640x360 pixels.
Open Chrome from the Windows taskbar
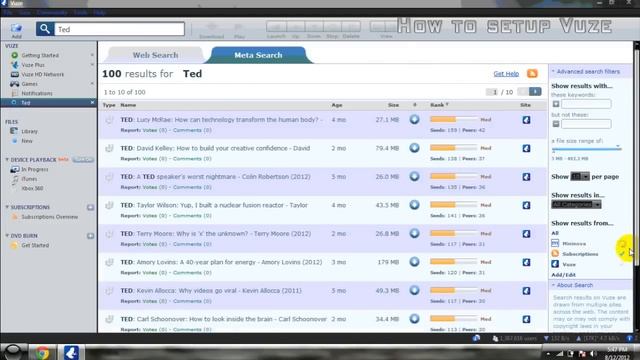tap(42, 352)
